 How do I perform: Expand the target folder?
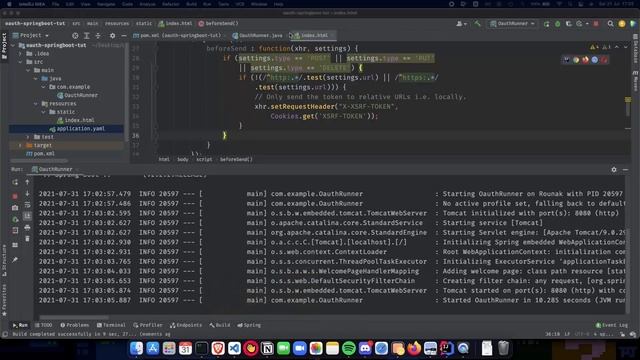20,145
